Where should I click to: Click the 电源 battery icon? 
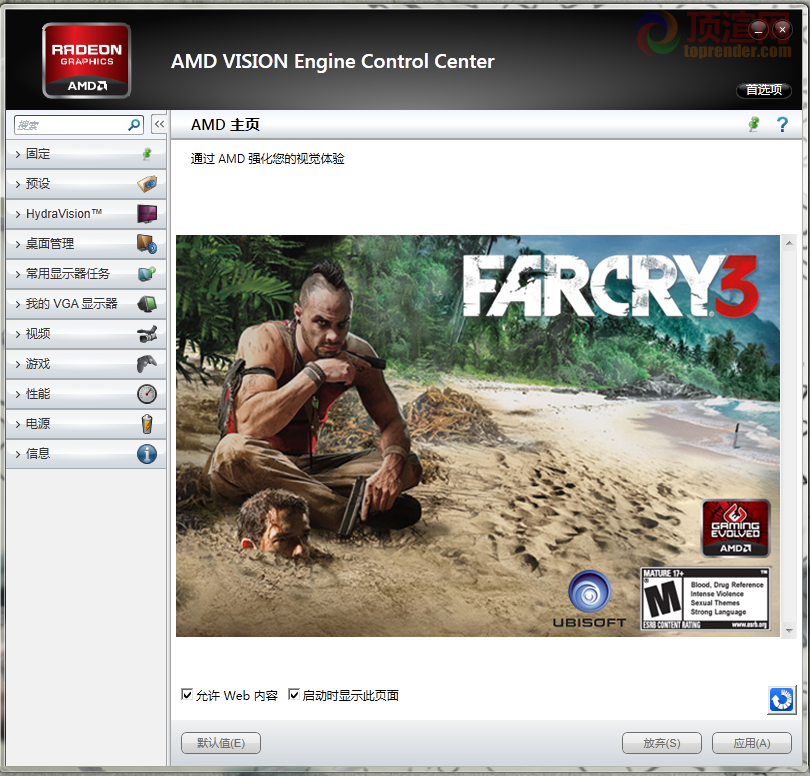147,424
